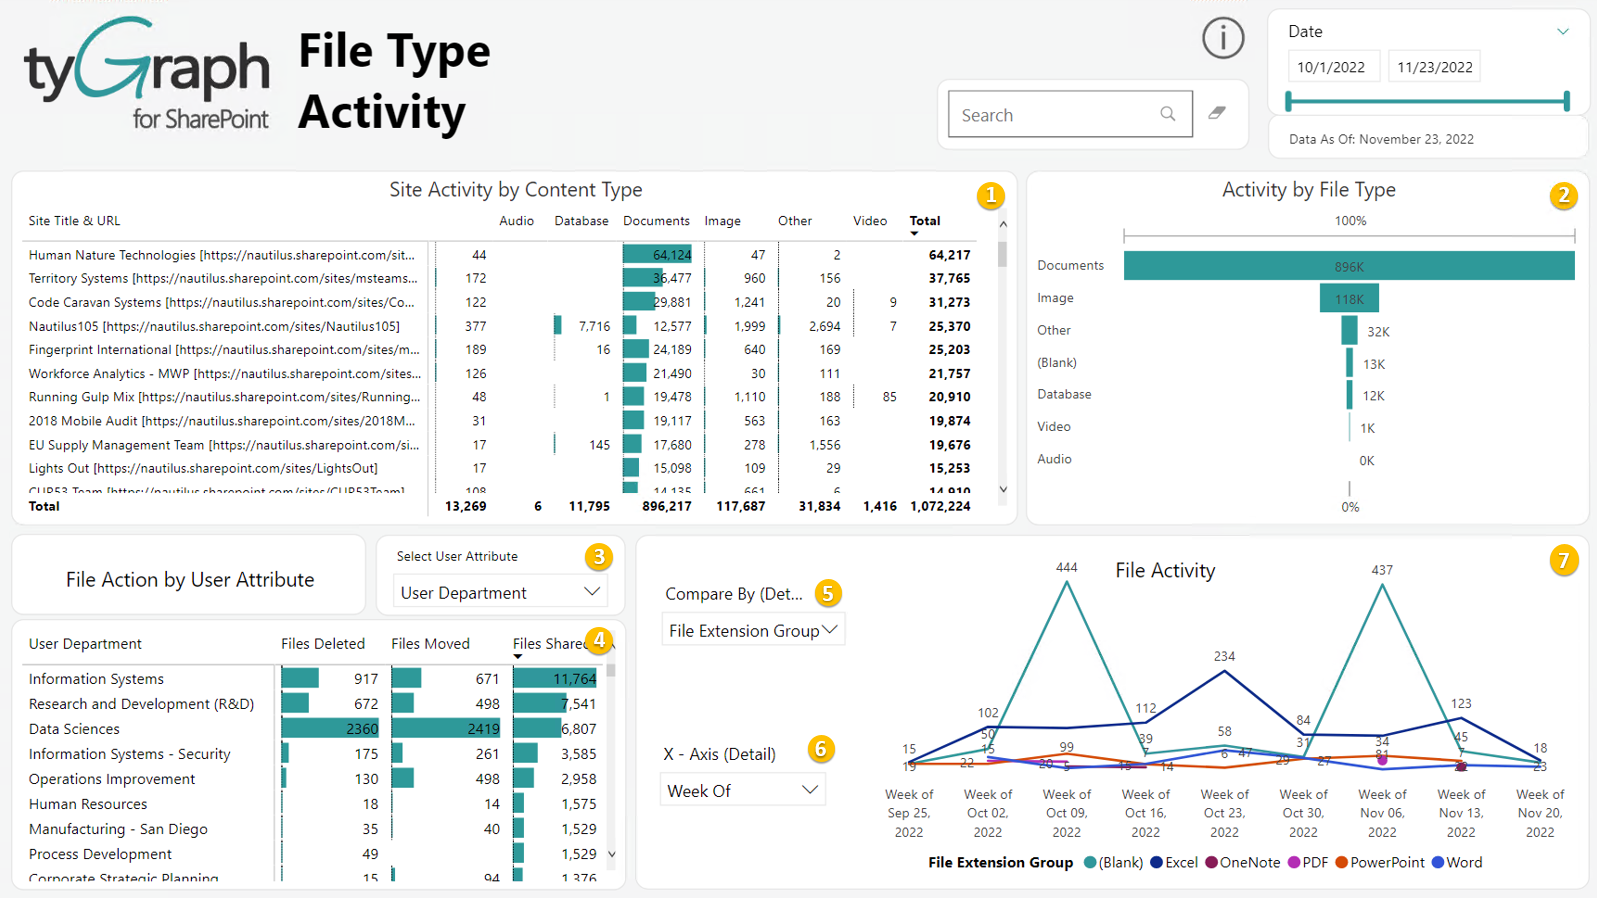Viewport: 1597px width, 898px height.
Task: Sort by the Files Deleted column header
Action: (x=322, y=644)
